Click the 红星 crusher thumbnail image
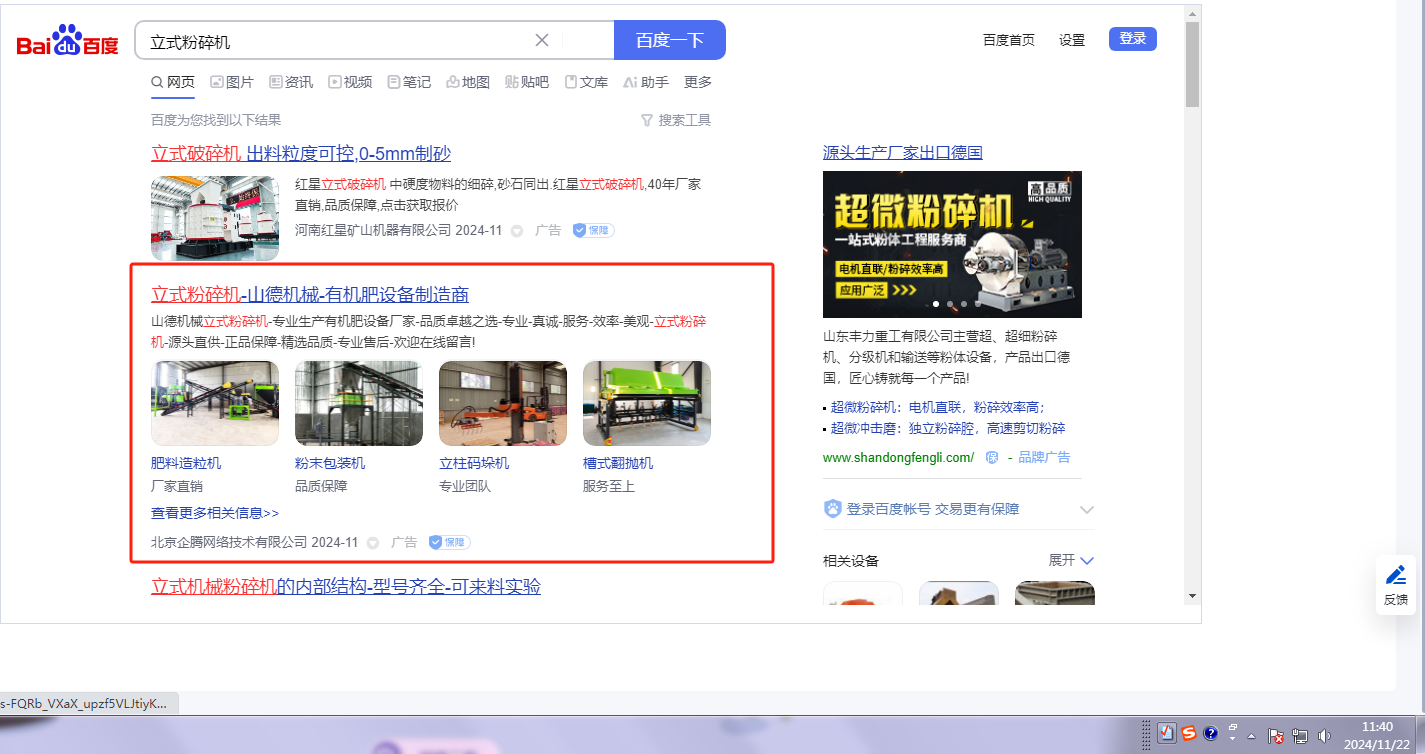Viewport: 1425px width, 754px height. pos(215,218)
